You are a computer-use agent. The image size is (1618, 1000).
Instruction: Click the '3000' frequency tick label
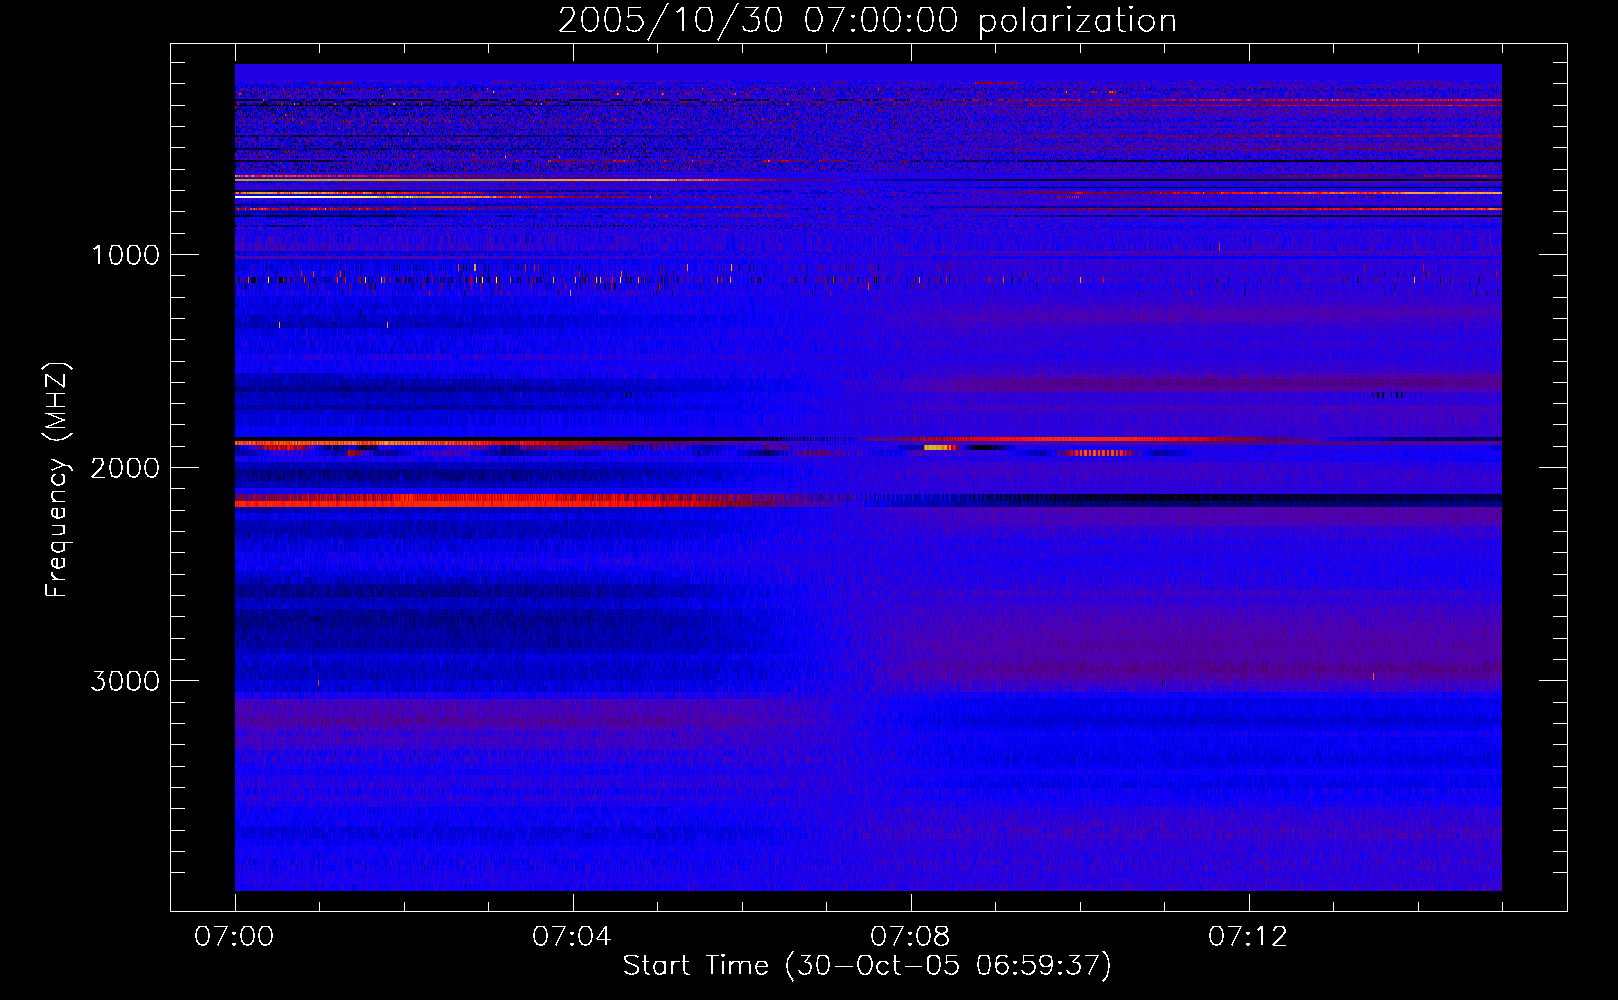[x=125, y=681]
